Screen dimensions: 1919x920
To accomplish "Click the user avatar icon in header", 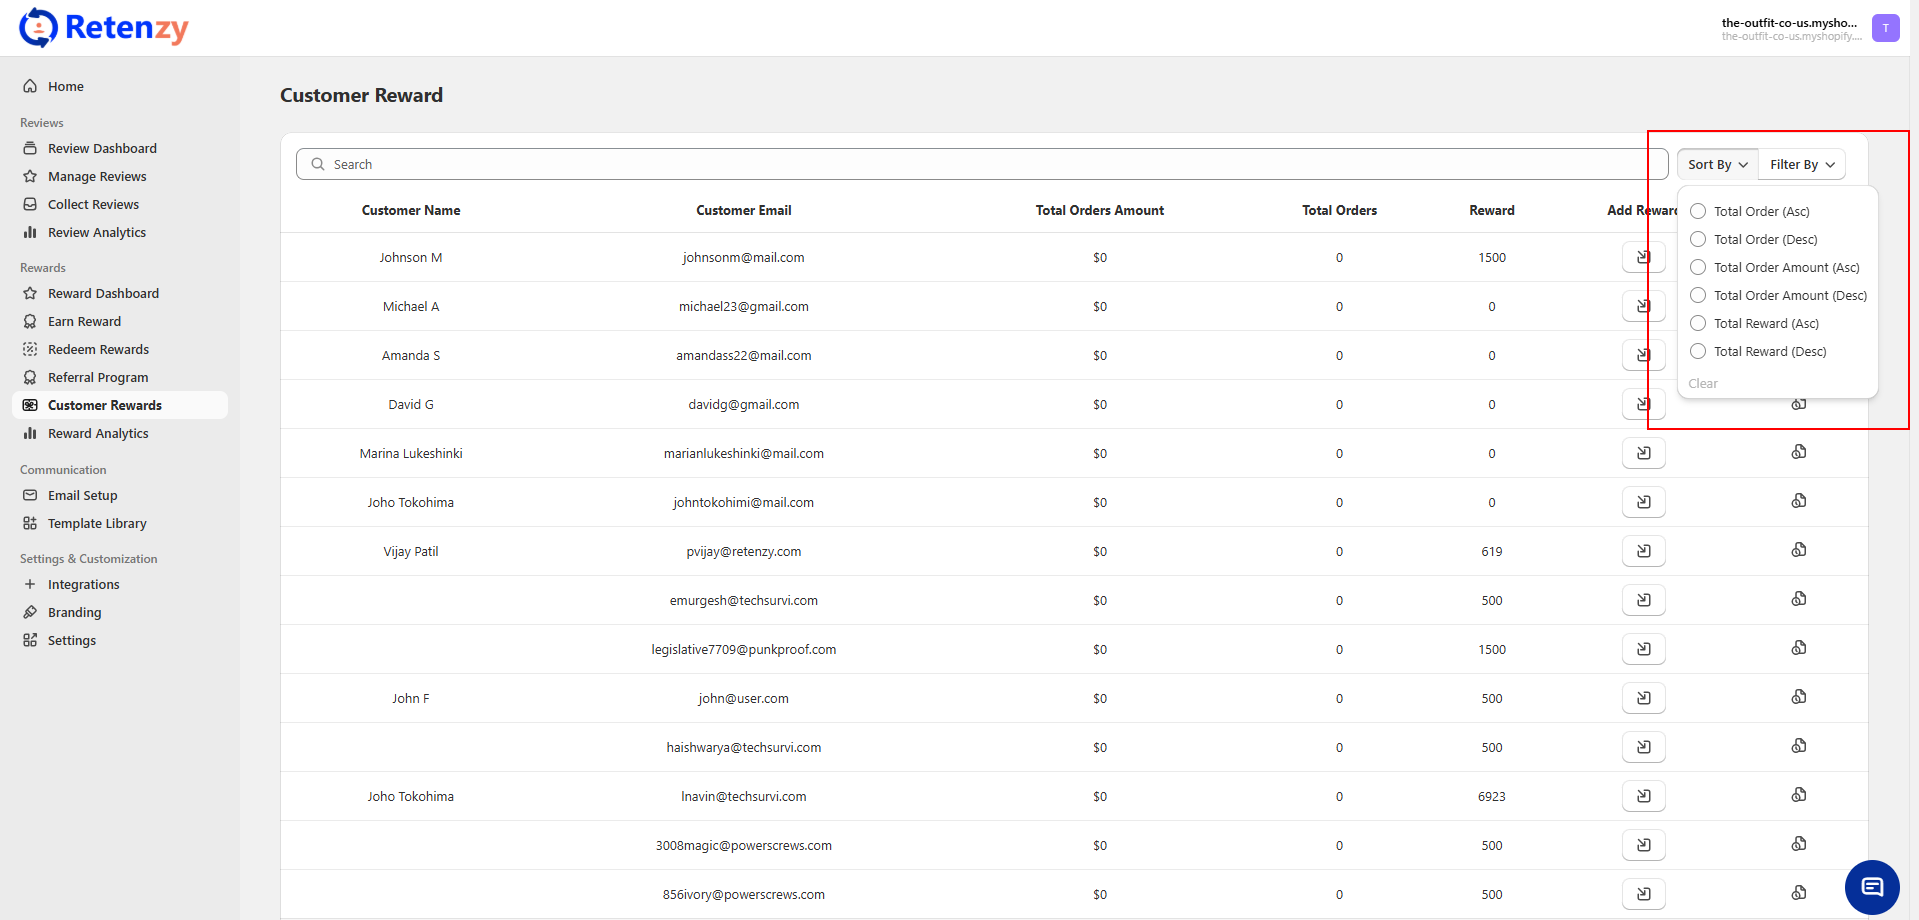I will [x=1885, y=28].
